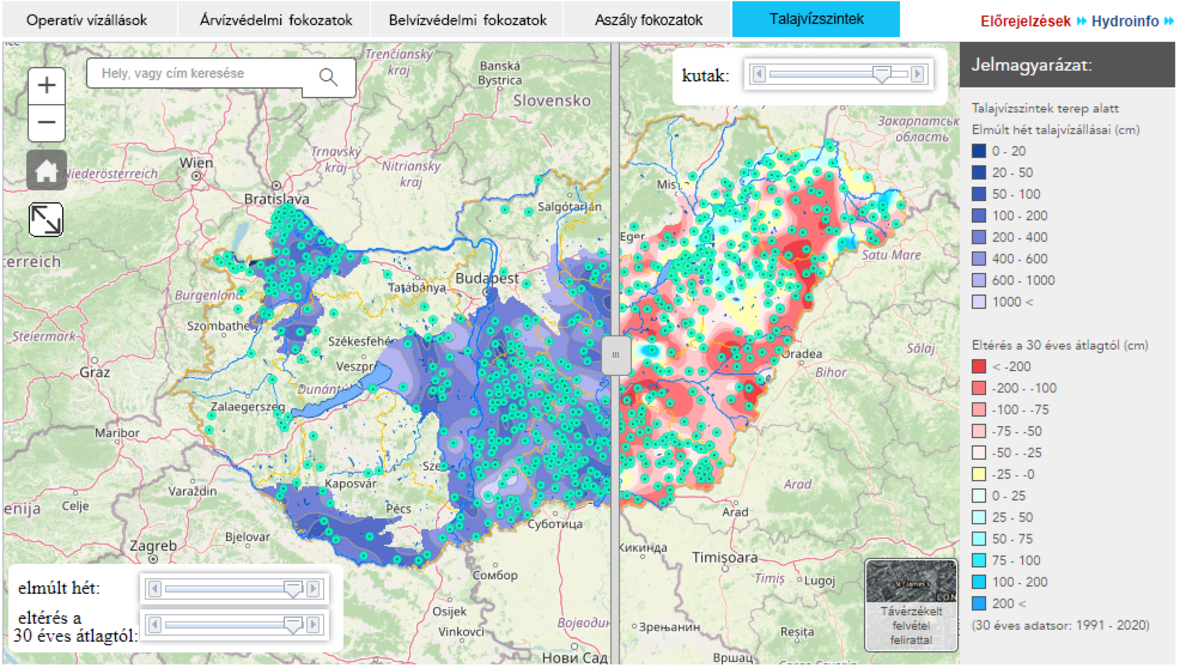Click the zoom out minus button
The image size is (1180, 668).
pos(46,124)
